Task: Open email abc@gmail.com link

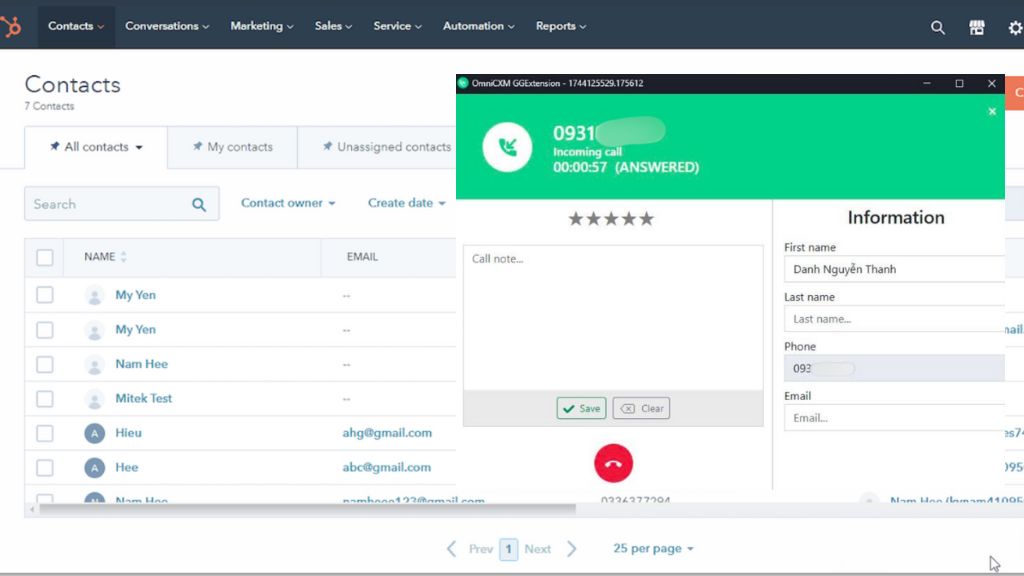Action: [x=387, y=468]
